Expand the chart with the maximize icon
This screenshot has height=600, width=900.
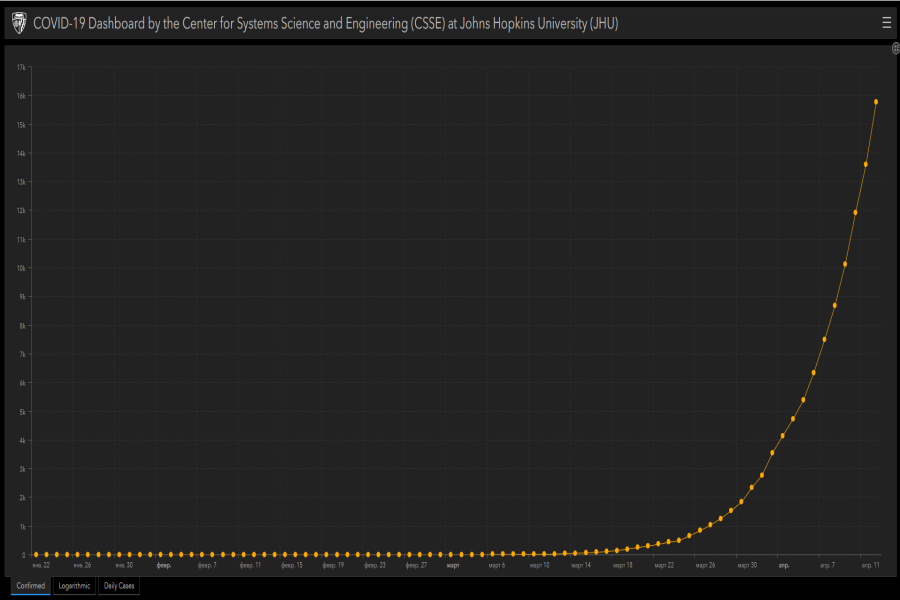[895, 48]
